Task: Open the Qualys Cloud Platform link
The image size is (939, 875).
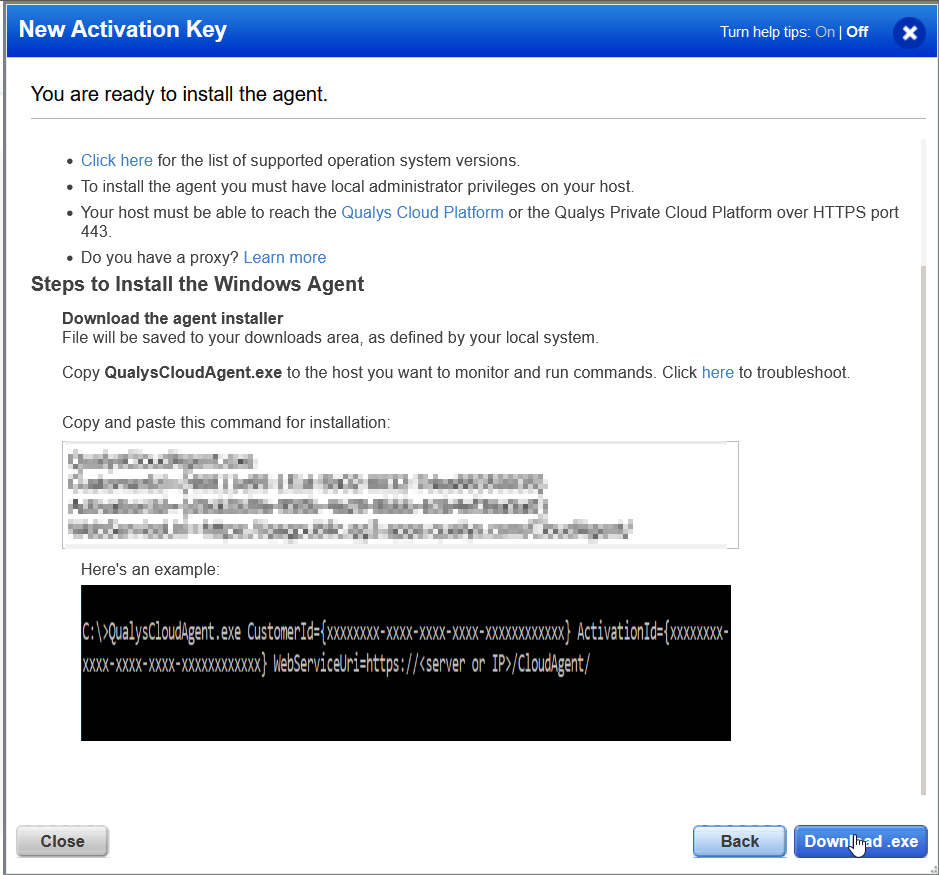Action: click(422, 212)
